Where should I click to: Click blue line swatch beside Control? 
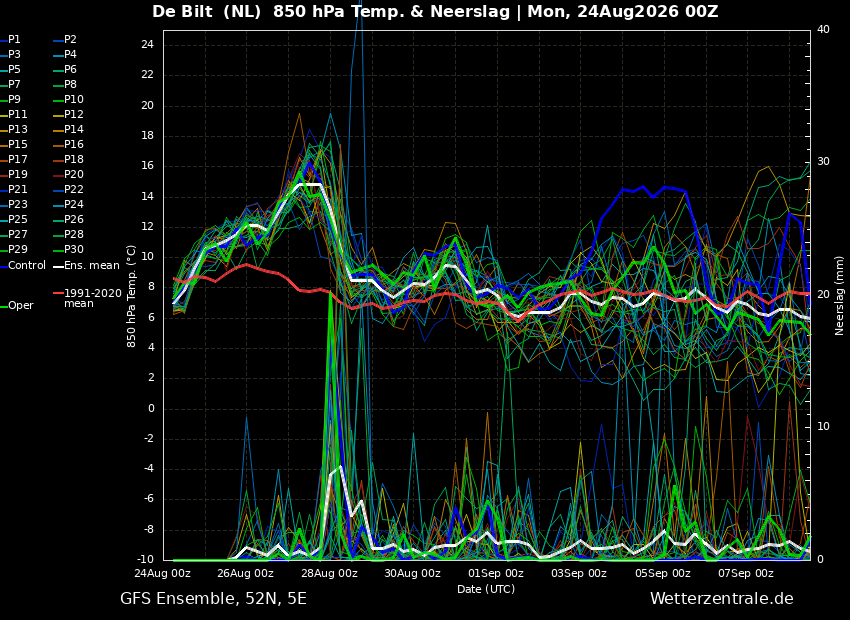pyautogui.click(x=3, y=267)
